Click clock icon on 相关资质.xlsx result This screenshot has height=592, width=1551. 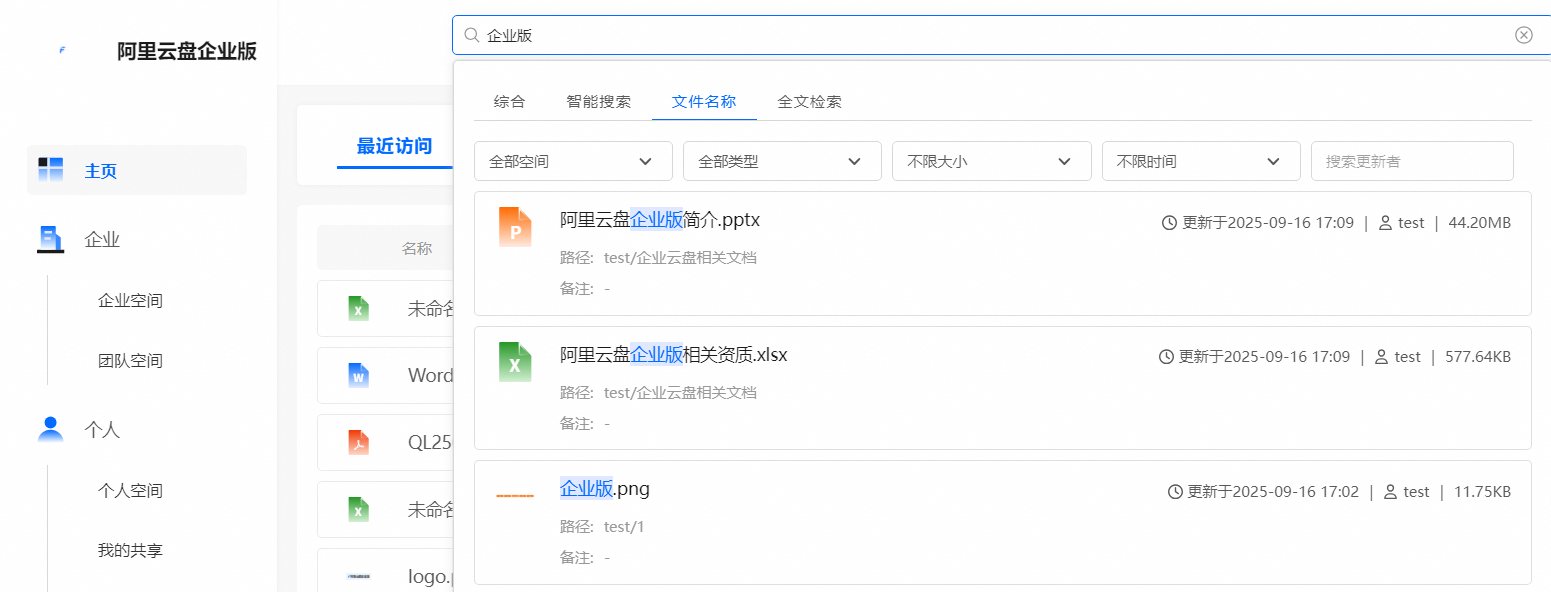[x=1166, y=357]
